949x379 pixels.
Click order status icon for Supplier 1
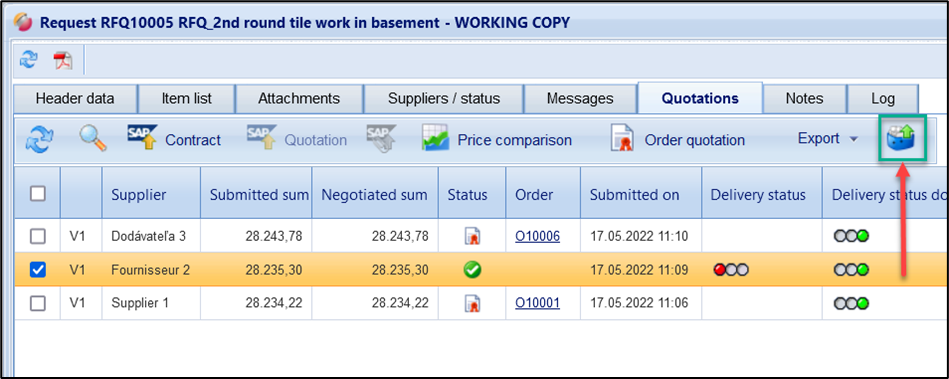pyautogui.click(x=472, y=303)
